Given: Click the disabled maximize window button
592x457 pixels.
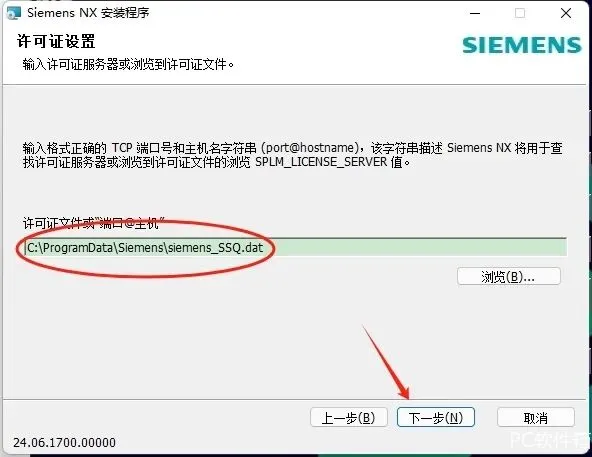Looking at the screenshot, I should (520, 13).
